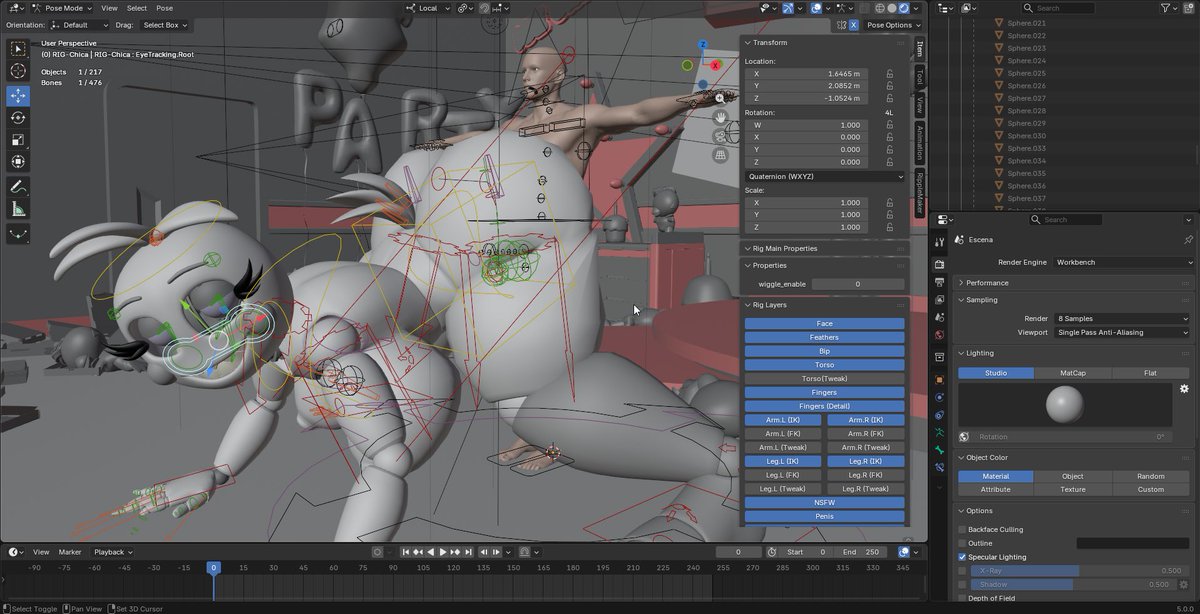Toggle the Shadow option checkbox
This screenshot has width=1200, height=614.
[962, 584]
